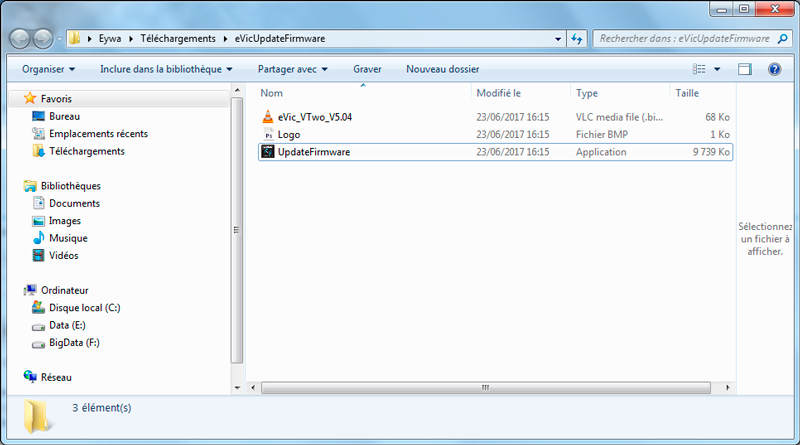This screenshot has width=800, height=445.
Task: Change view with the view mode icon
Action: (699, 69)
